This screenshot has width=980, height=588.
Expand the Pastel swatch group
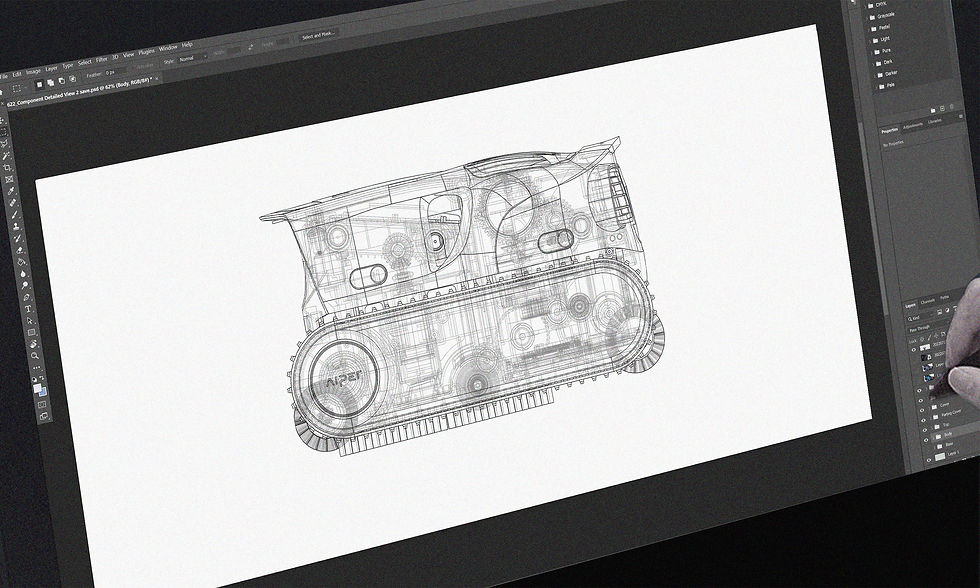coord(868,30)
